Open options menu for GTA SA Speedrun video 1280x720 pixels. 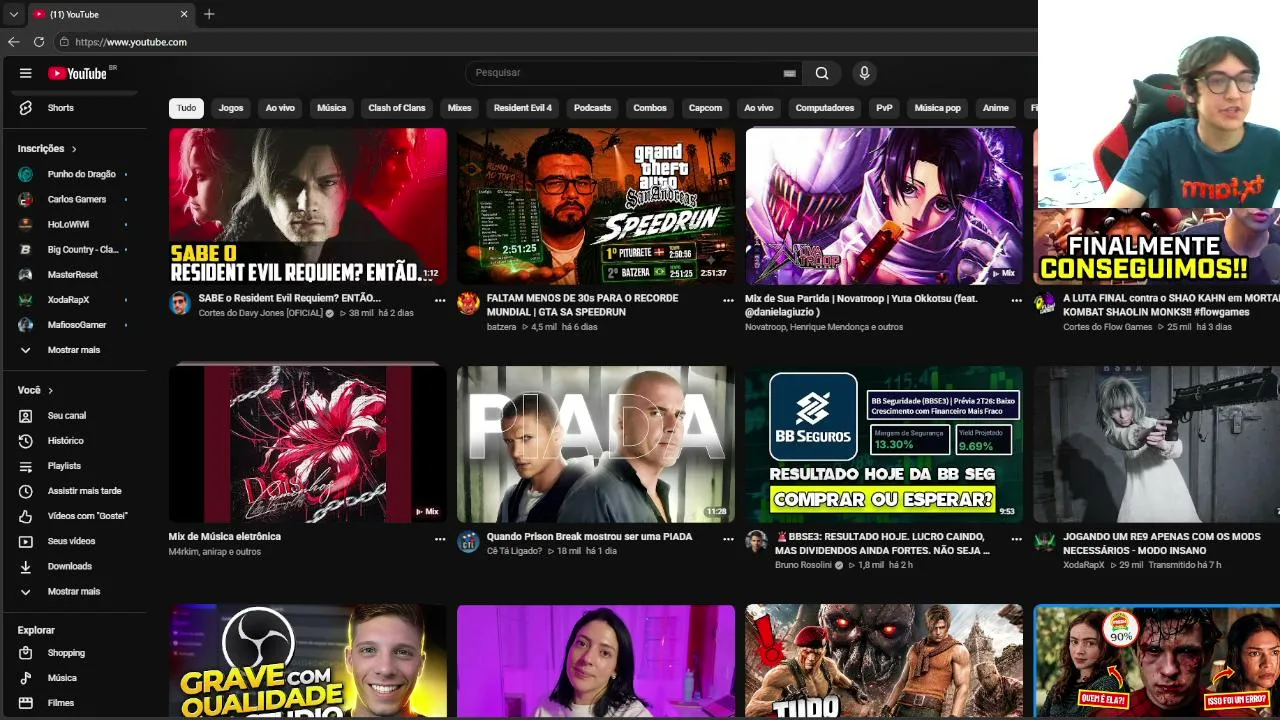coord(728,300)
